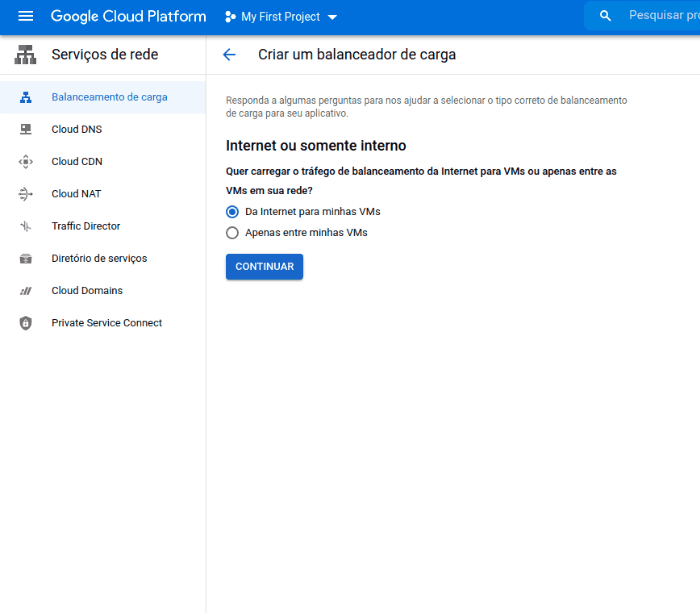This screenshot has width=700, height=613.
Task: Open the hamburger navigation menu
Action: (26, 16)
